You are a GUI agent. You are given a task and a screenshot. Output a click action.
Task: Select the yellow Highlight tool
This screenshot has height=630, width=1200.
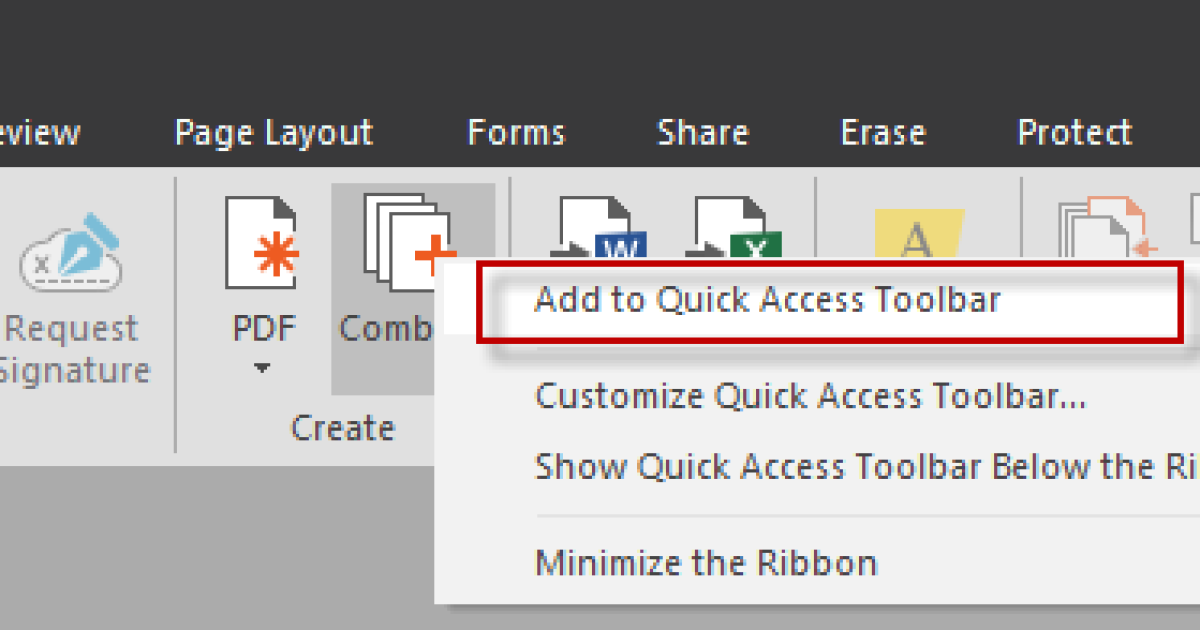915,230
